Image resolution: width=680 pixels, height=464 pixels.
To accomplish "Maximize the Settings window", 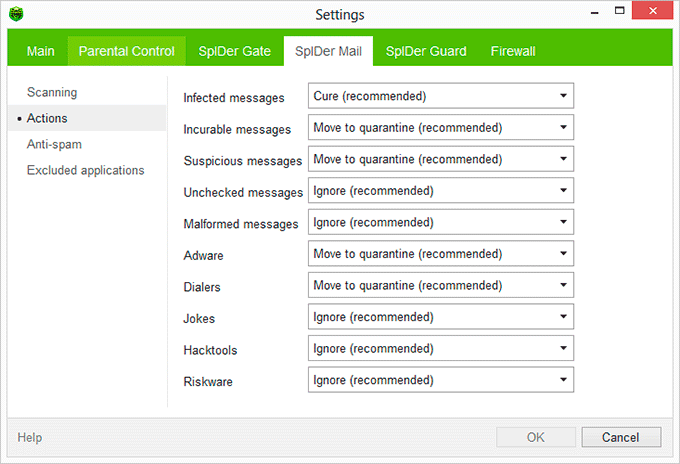I will (620, 11).
